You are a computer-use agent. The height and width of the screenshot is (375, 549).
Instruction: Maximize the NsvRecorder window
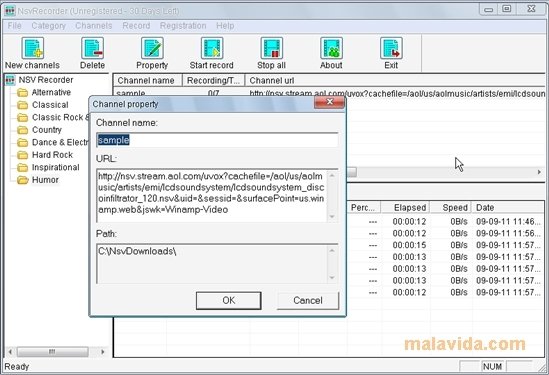[506, 9]
